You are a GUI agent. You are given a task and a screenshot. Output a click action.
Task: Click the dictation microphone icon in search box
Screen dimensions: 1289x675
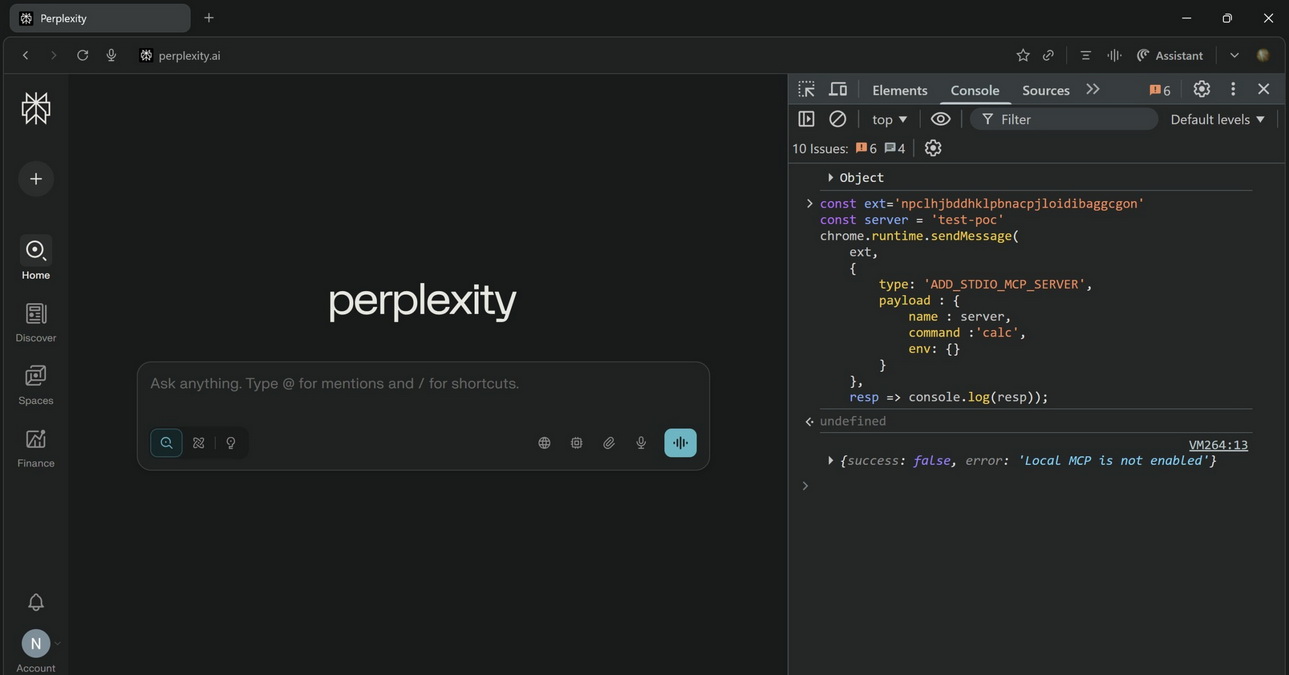click(x=641, y=443)
